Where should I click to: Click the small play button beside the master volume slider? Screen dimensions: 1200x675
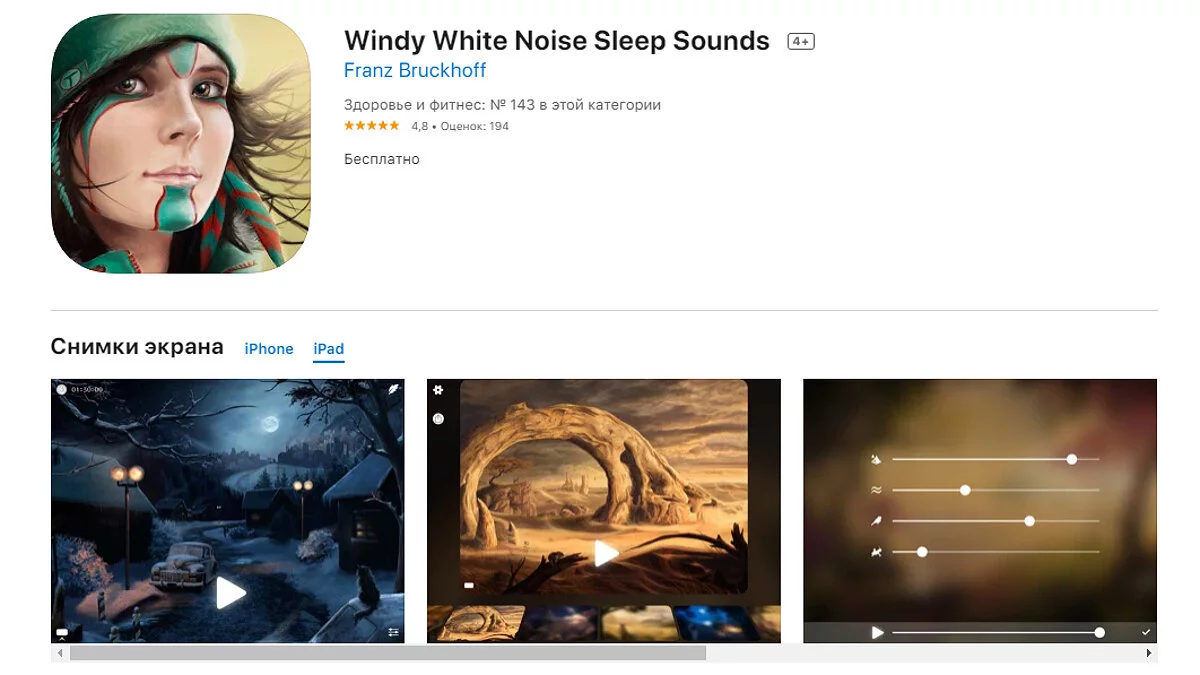click(x=878, y=632)
